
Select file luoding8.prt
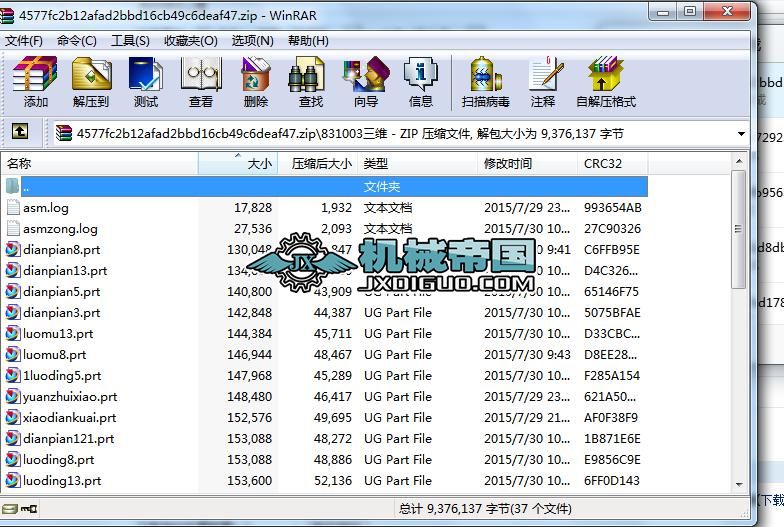(x=58, y=460)
